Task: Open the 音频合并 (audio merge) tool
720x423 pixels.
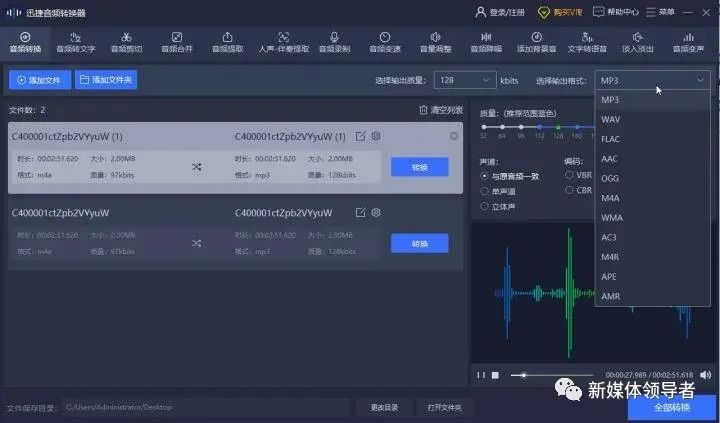Action: 177,41
